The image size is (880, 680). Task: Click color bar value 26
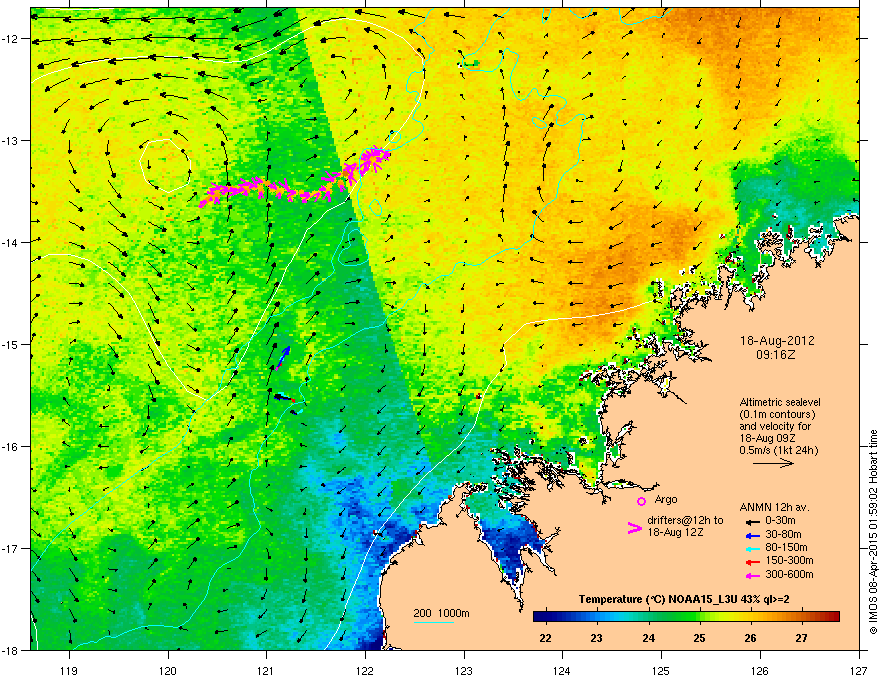[750, 638]
